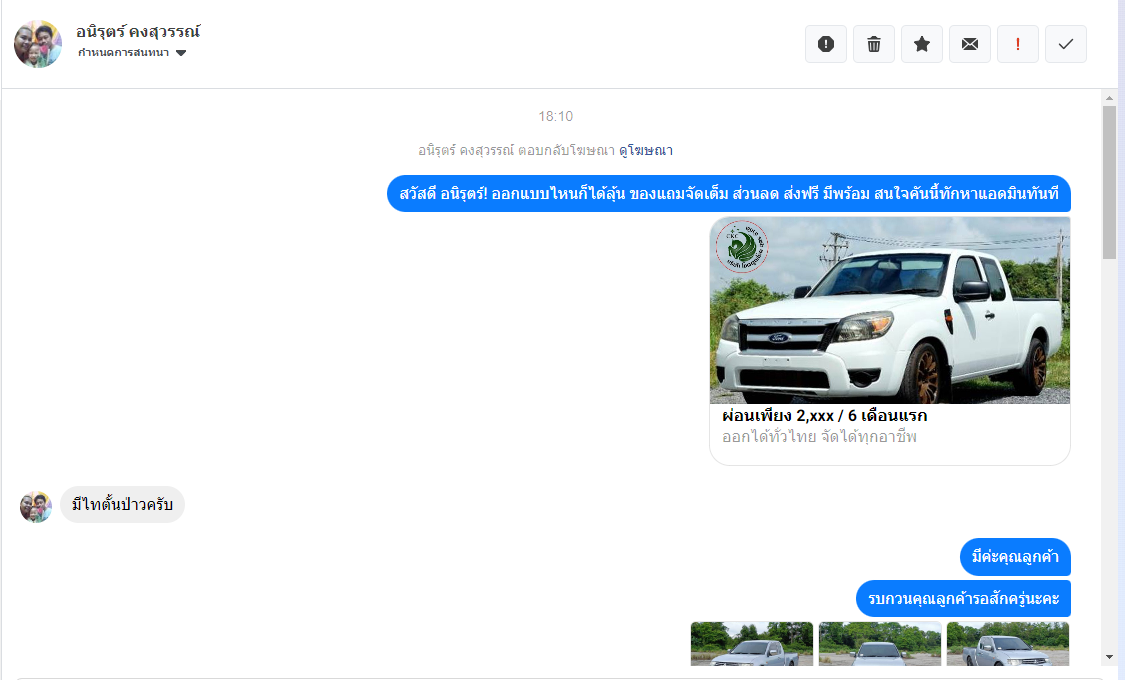Viewport: 1125px width, 680px height.
Task: Click scrollbar up arrow
Action: click(1109, 98)
